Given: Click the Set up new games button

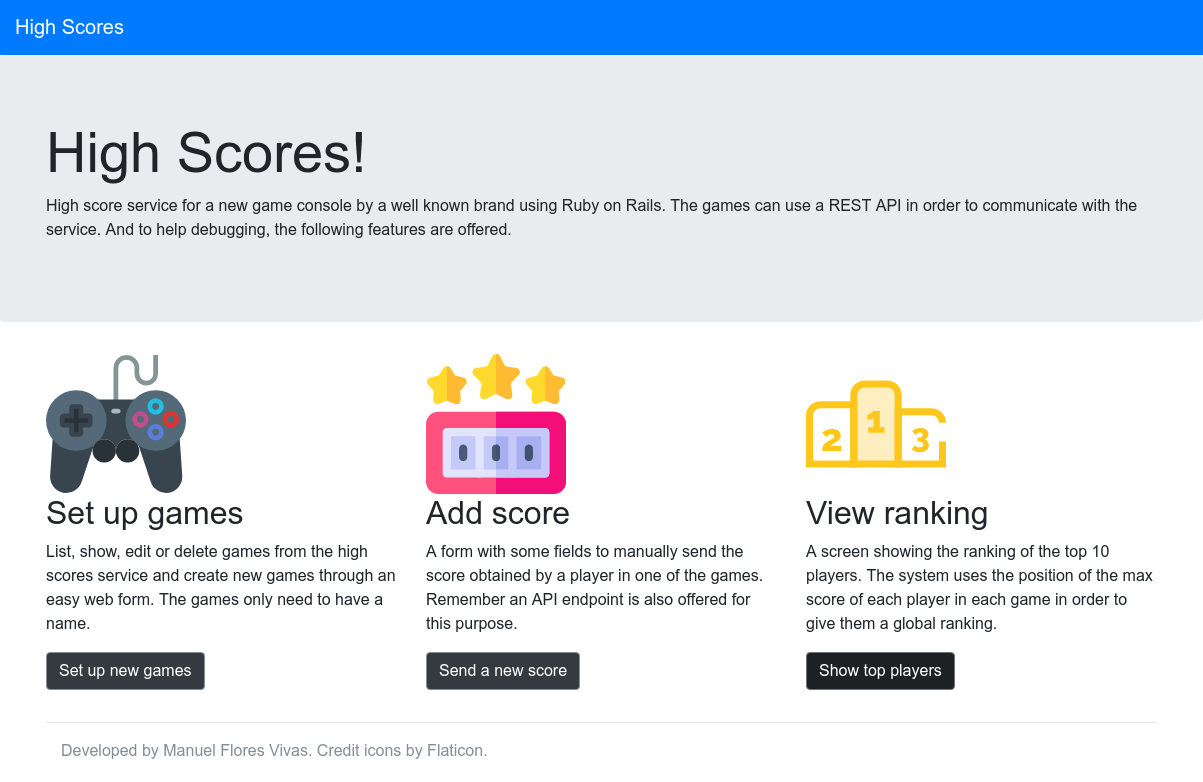Looking at the screenshot, I should point(125,671).
